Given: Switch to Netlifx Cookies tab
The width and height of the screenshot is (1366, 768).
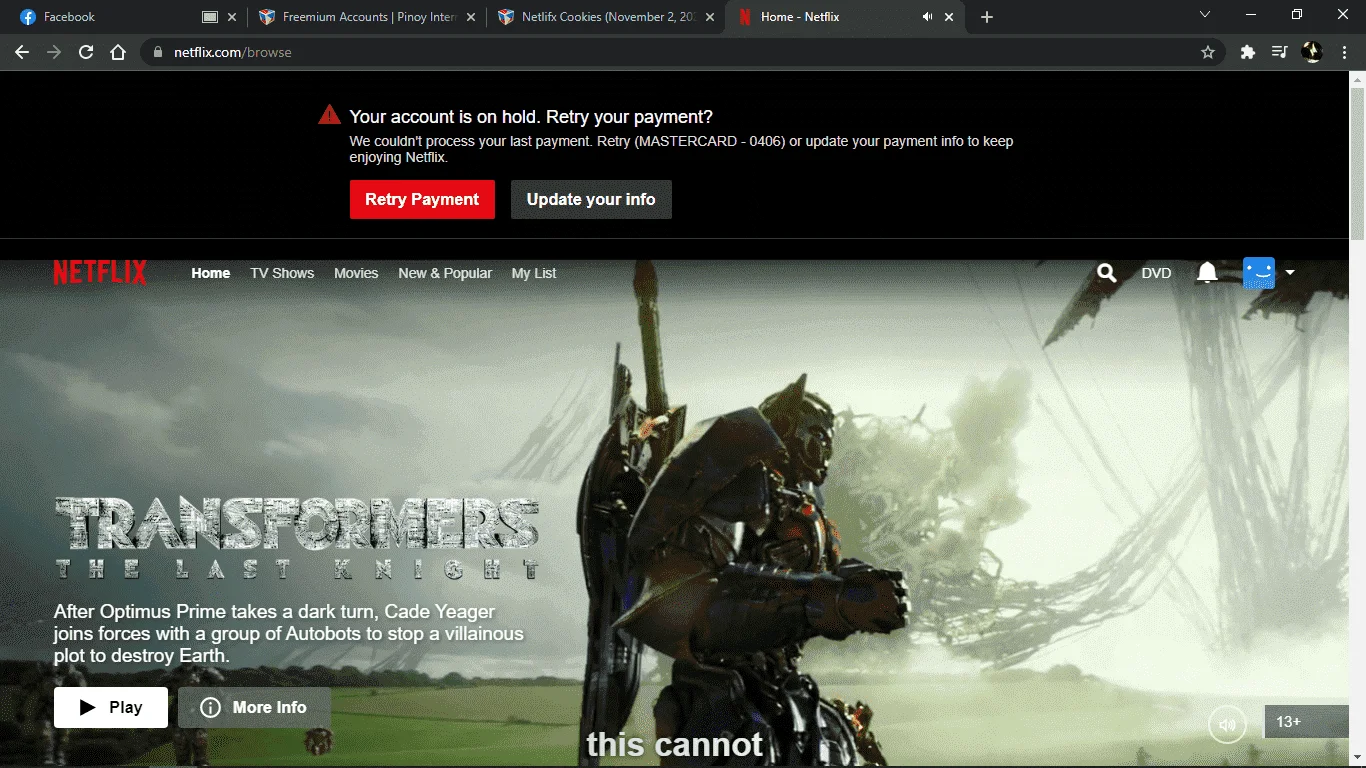Looking at the screenshot, I should coord(606,17).
